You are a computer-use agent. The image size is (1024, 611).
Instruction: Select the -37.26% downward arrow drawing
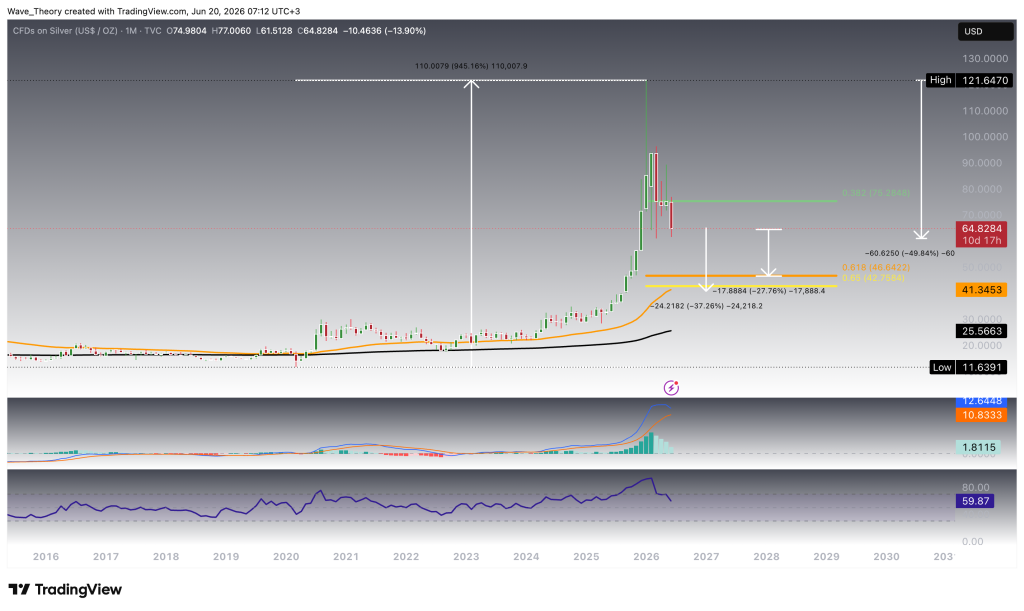(x=705, y=259)
